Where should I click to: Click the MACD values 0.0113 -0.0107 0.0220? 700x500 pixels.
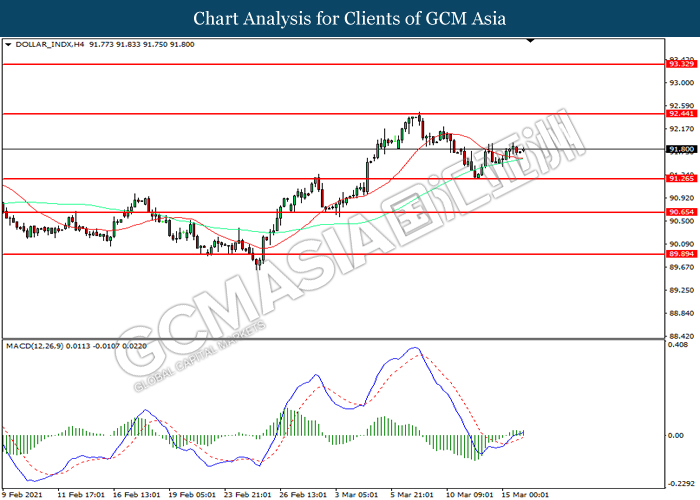click(x=107, y=346)
